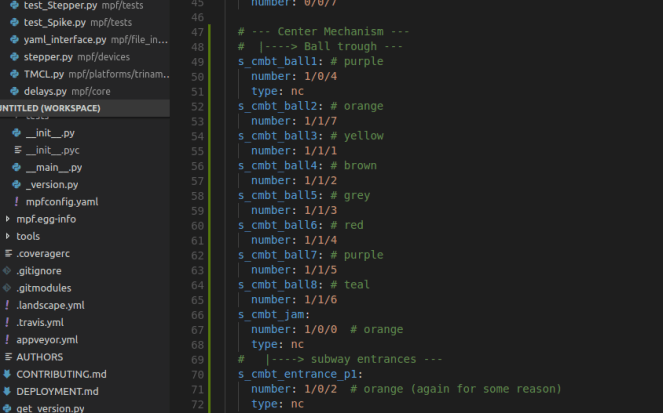Image resolution: width=663 pixels, height=413 pixels.
Task: Click the '(again for some reason)' comment
Action: [486, 389]
